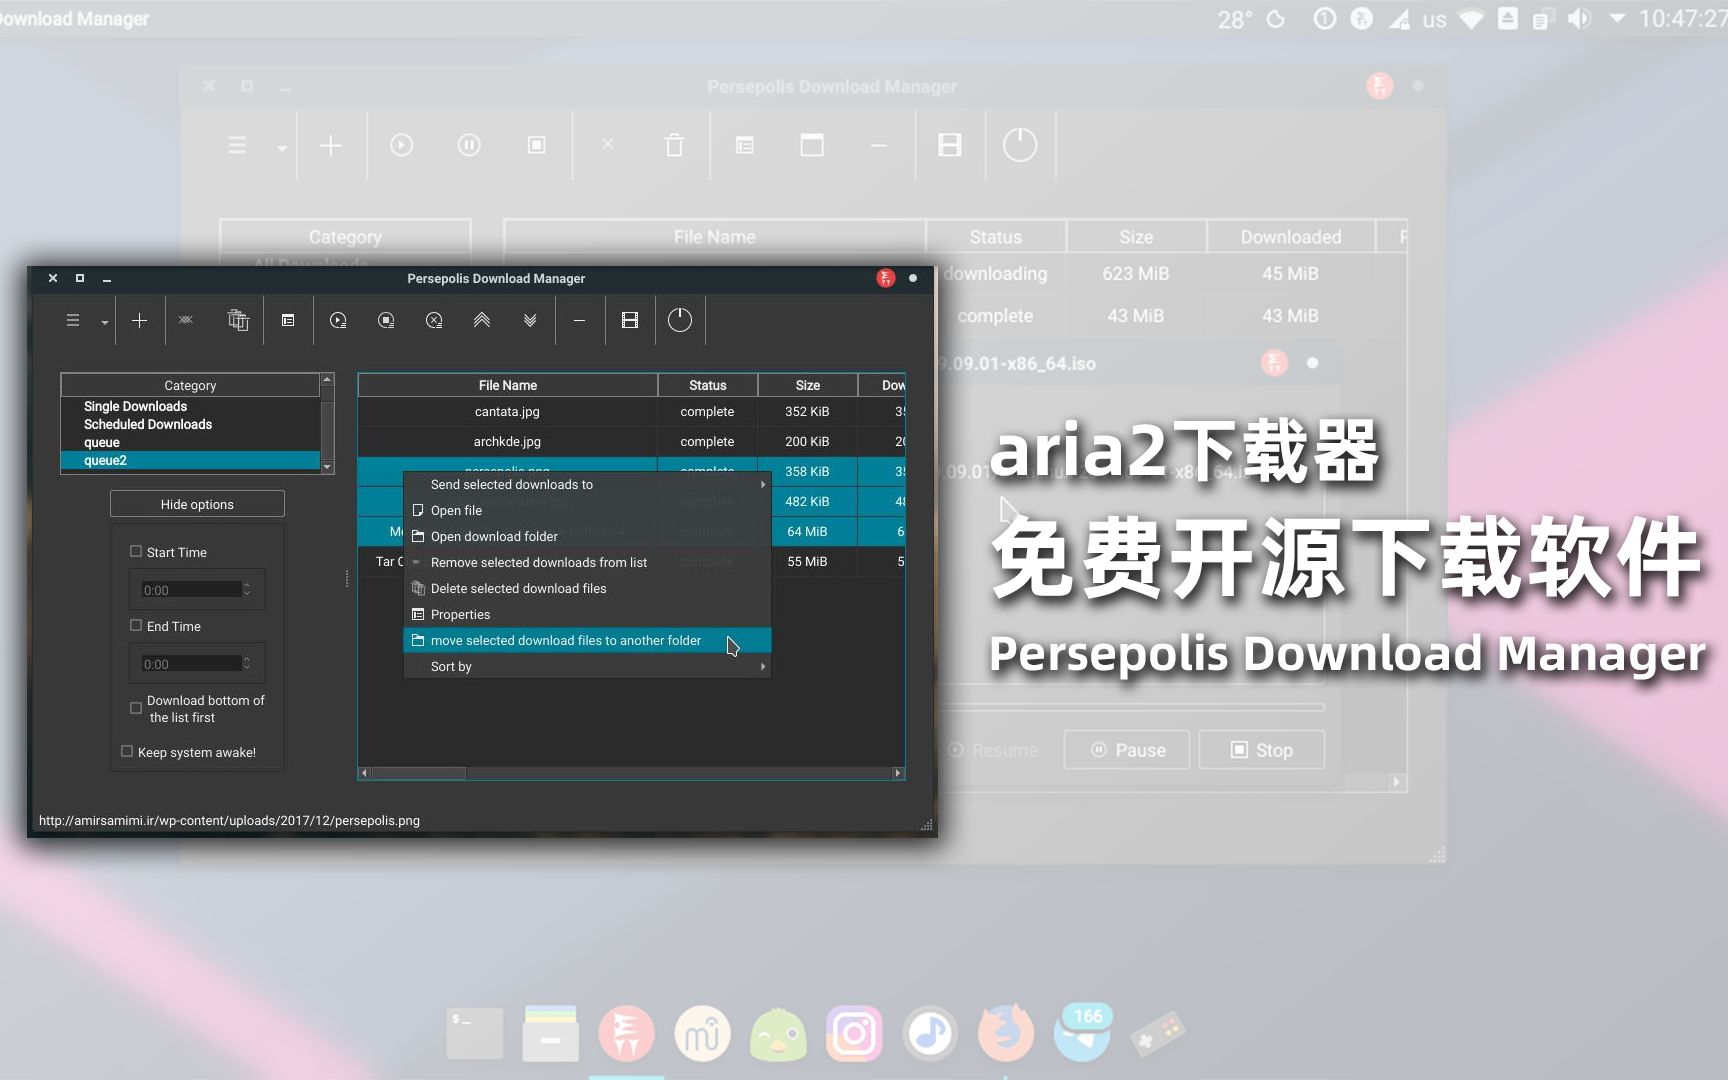Open Firefox from the dock
Viewport: 1728px width, 1080px height.
[1006, 1033]
